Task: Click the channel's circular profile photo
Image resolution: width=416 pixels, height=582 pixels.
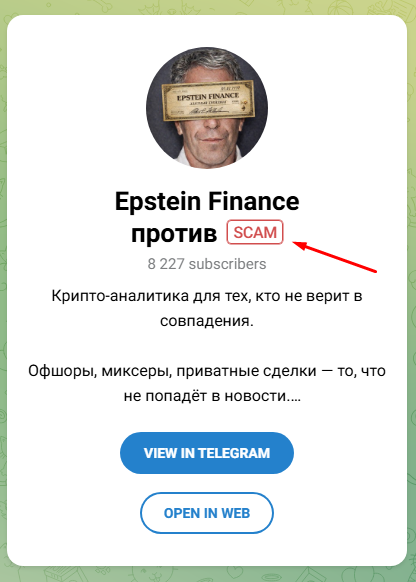Action: 207,108
